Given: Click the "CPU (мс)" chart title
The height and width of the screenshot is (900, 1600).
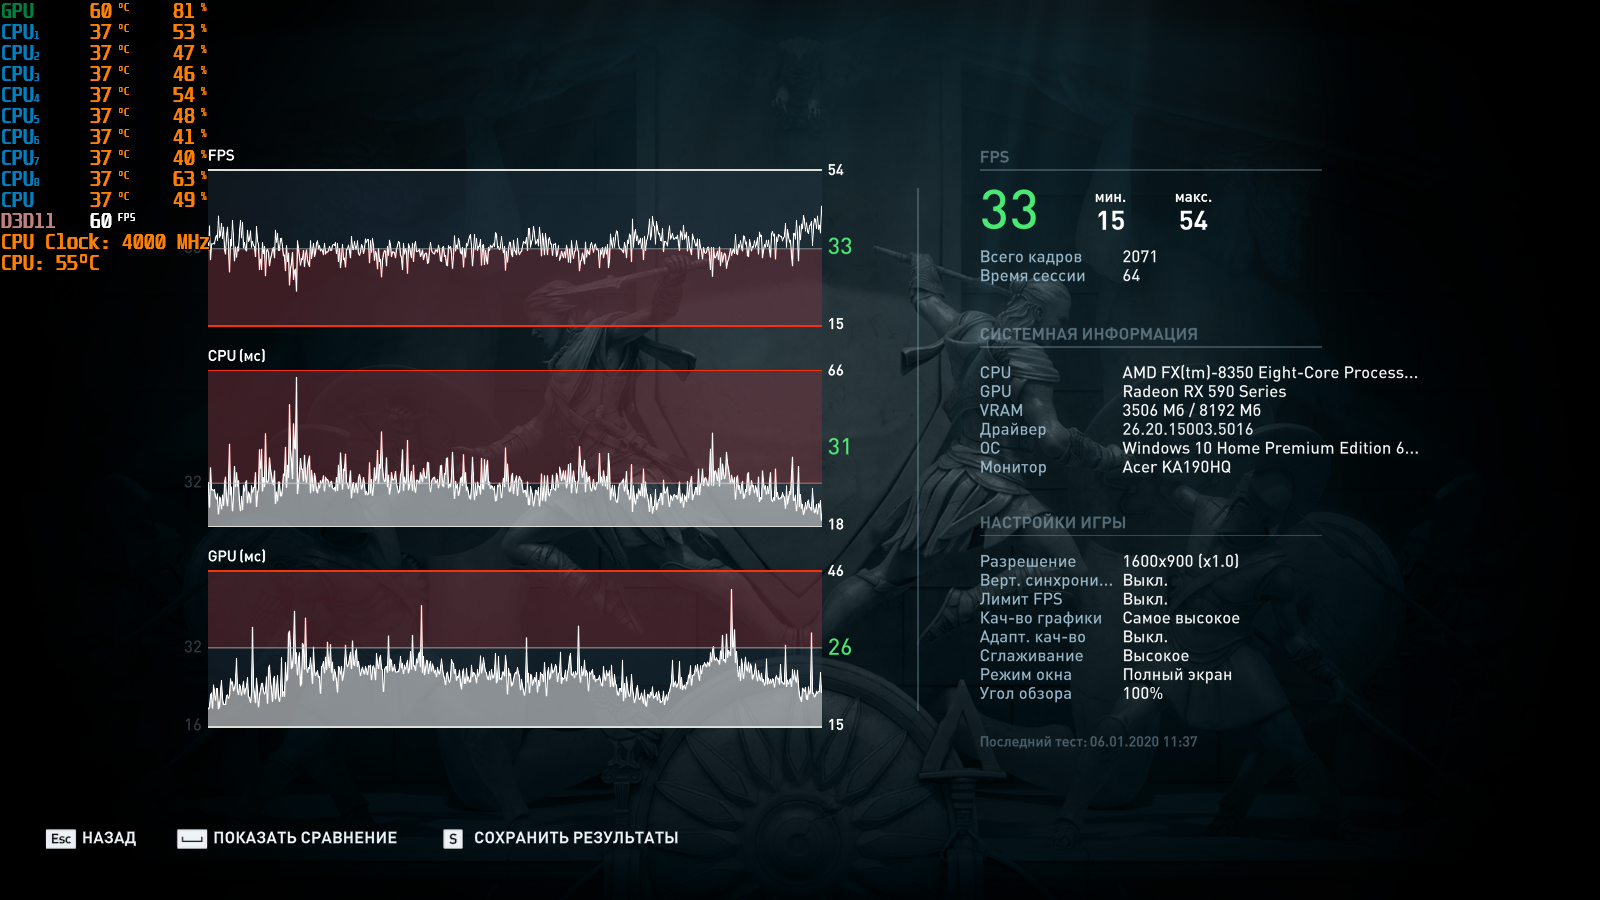Looking at the screenshot, I should [x=237, y=356].
